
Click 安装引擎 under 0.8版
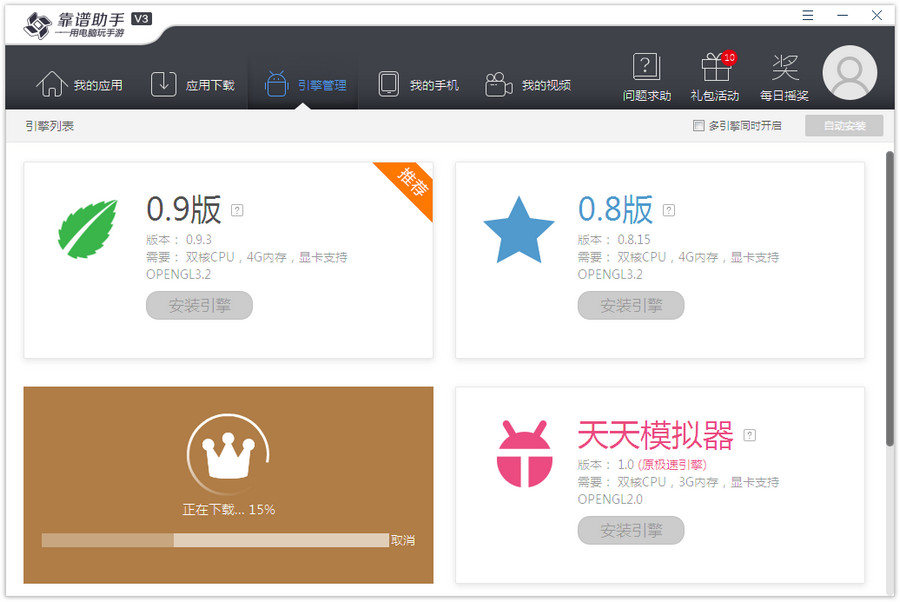631,305
